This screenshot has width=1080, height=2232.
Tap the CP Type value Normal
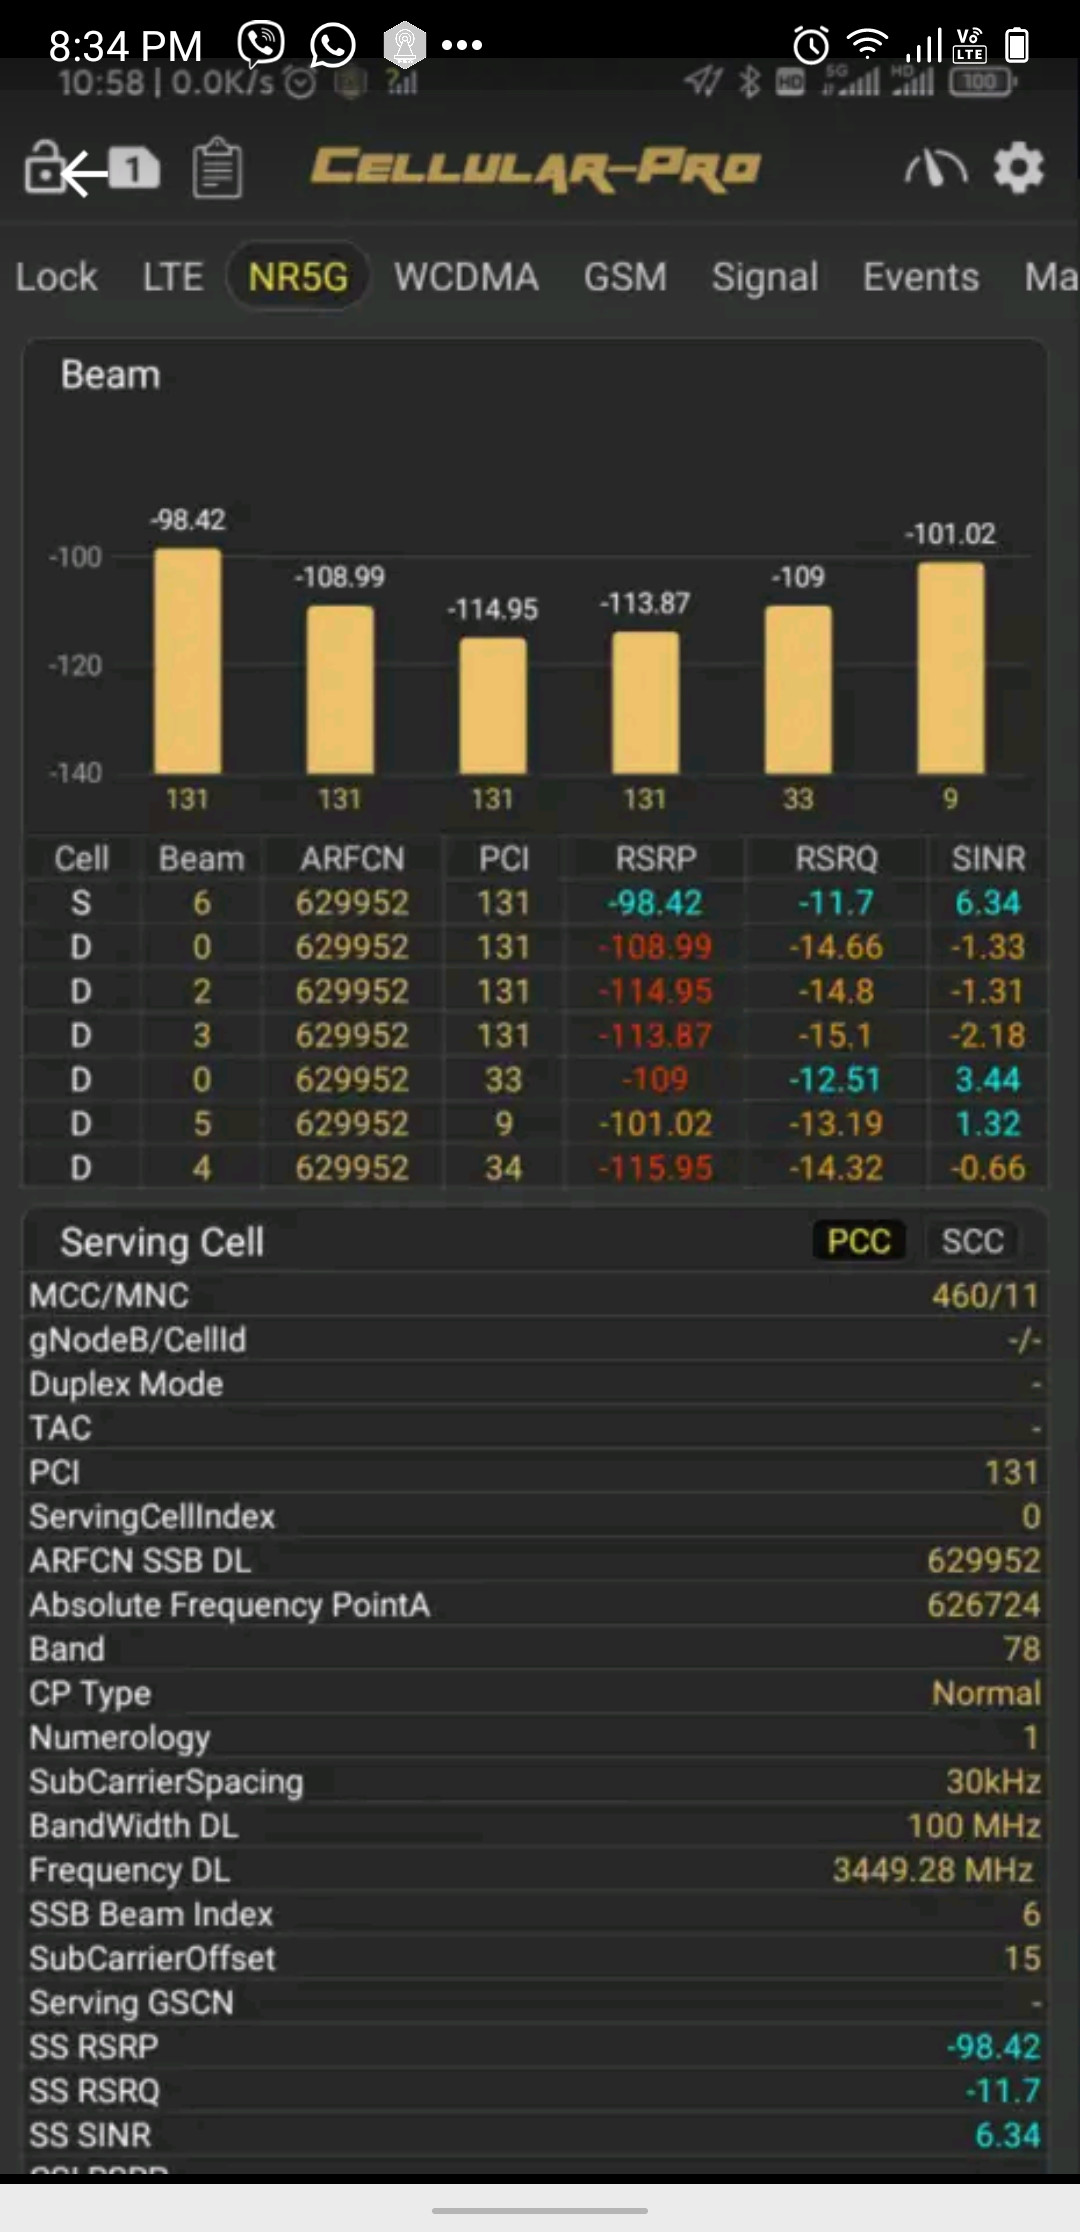tap(987, 1693)
